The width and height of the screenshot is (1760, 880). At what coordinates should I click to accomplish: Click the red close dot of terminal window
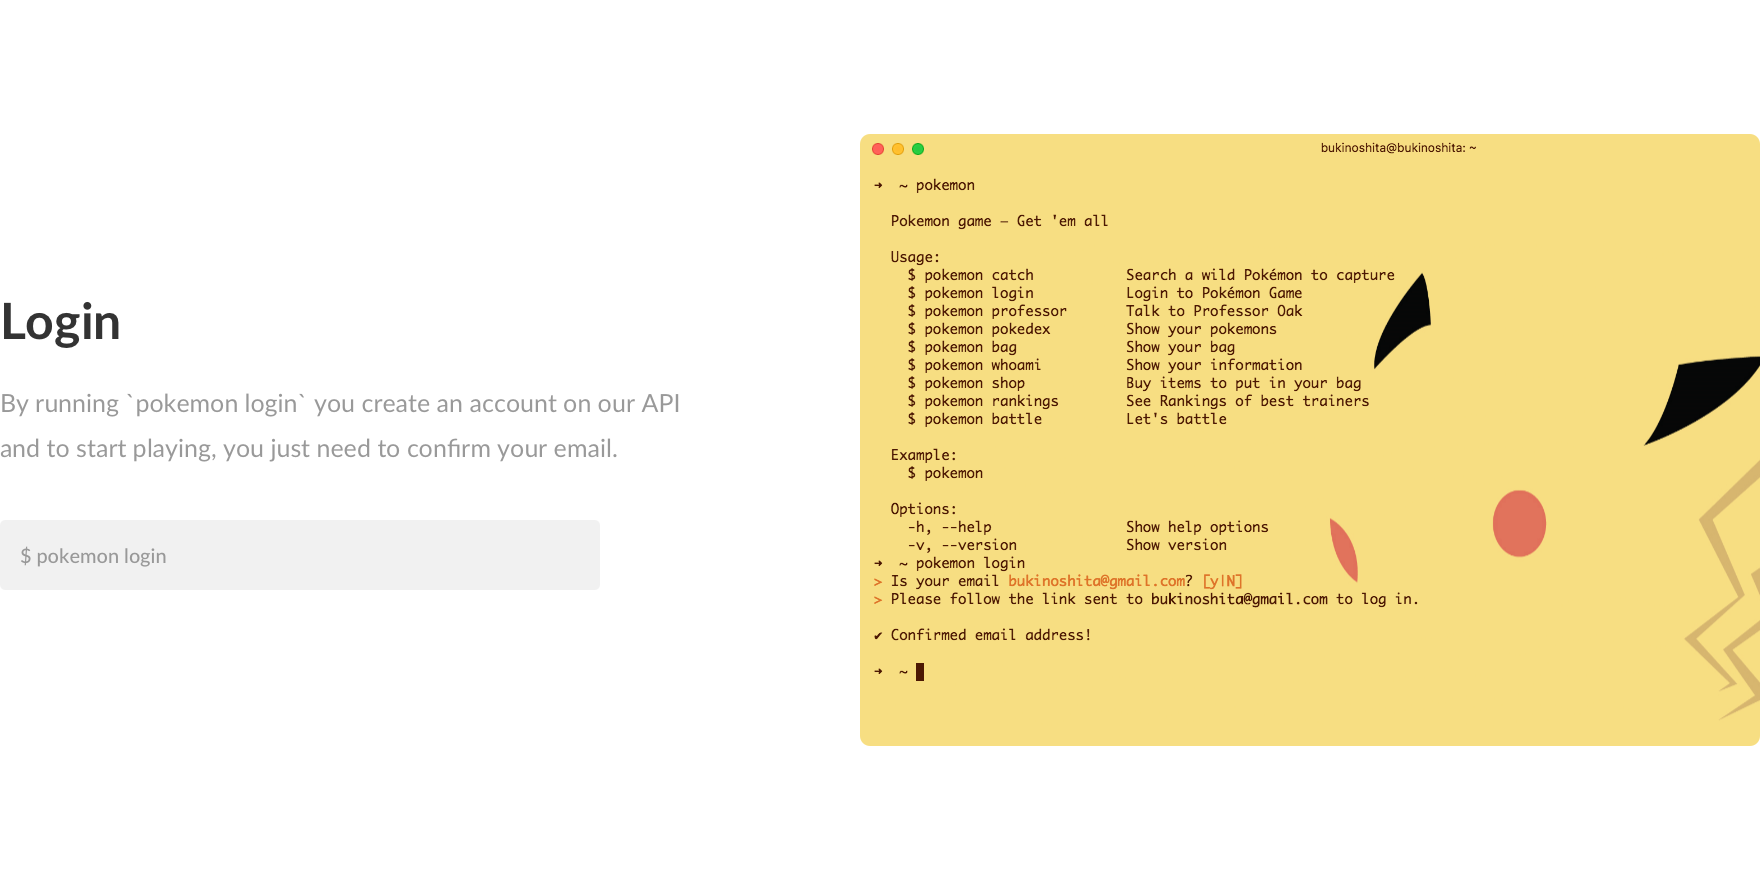[878, 149]
